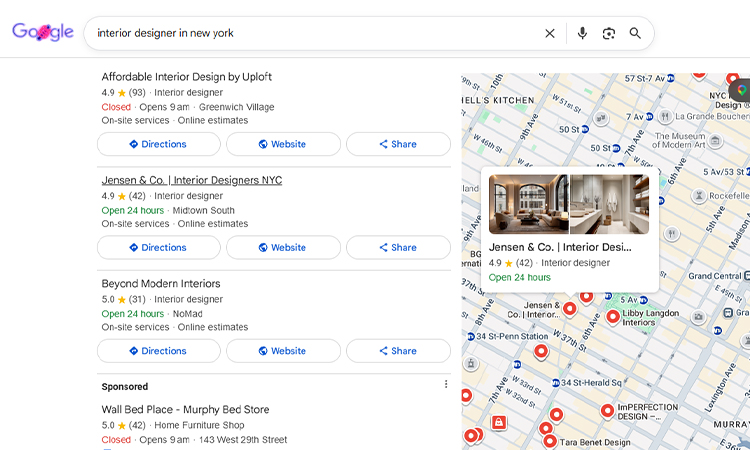Share Beyond Modern Interiors listing

pyautogui.click(x=398, y=351)
